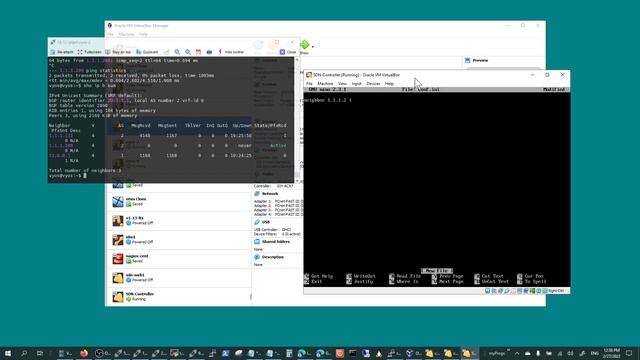Click Windows Start button
The height and width of the screenshot is (360, 640).
[8, 353]
